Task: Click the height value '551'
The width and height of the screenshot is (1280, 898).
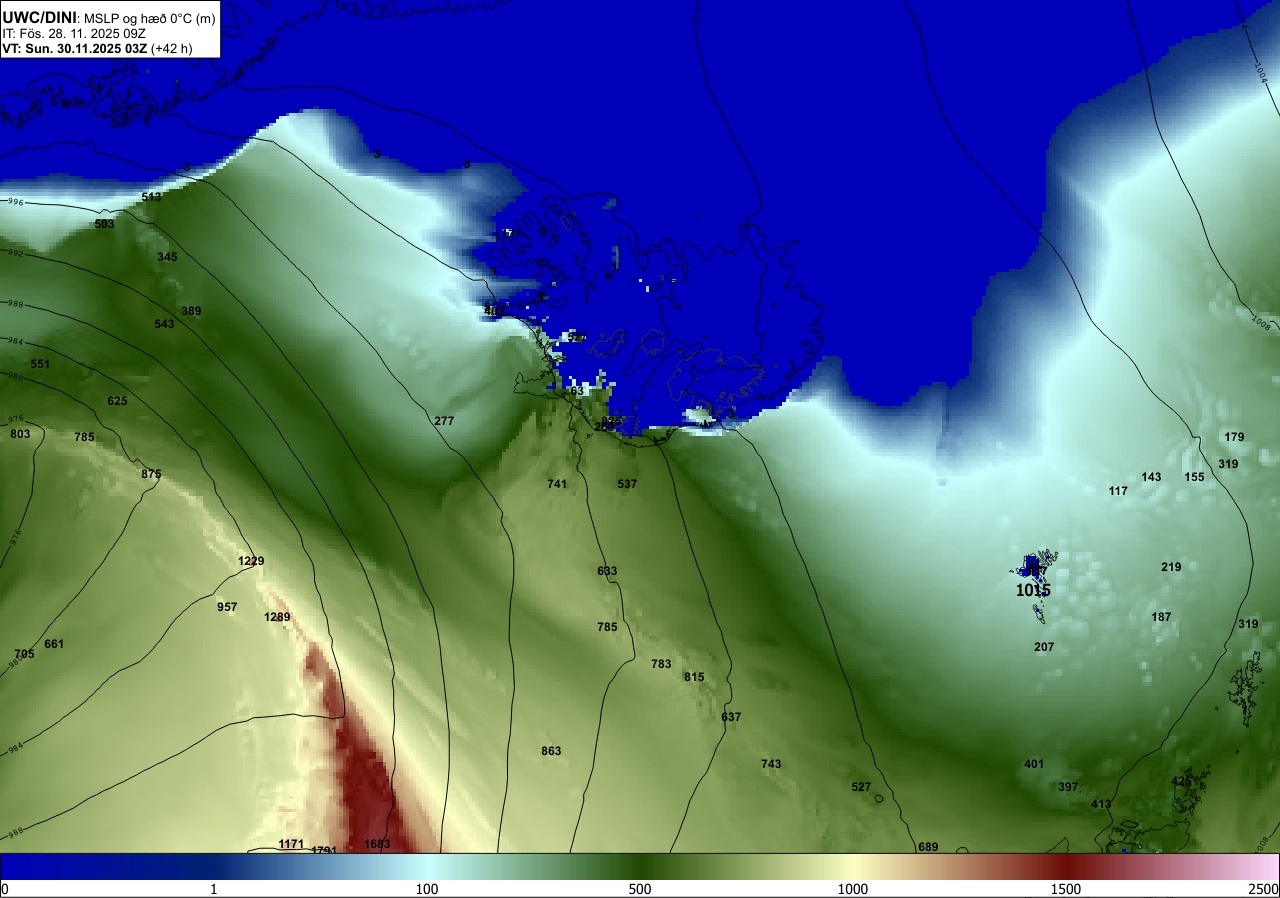Action: (x=40, y=364)
